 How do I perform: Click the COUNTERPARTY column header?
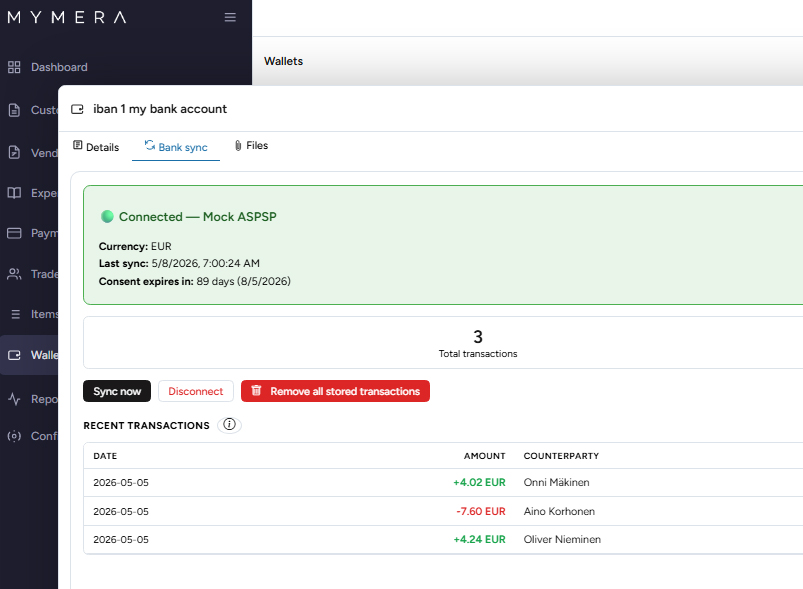[561, 456]
